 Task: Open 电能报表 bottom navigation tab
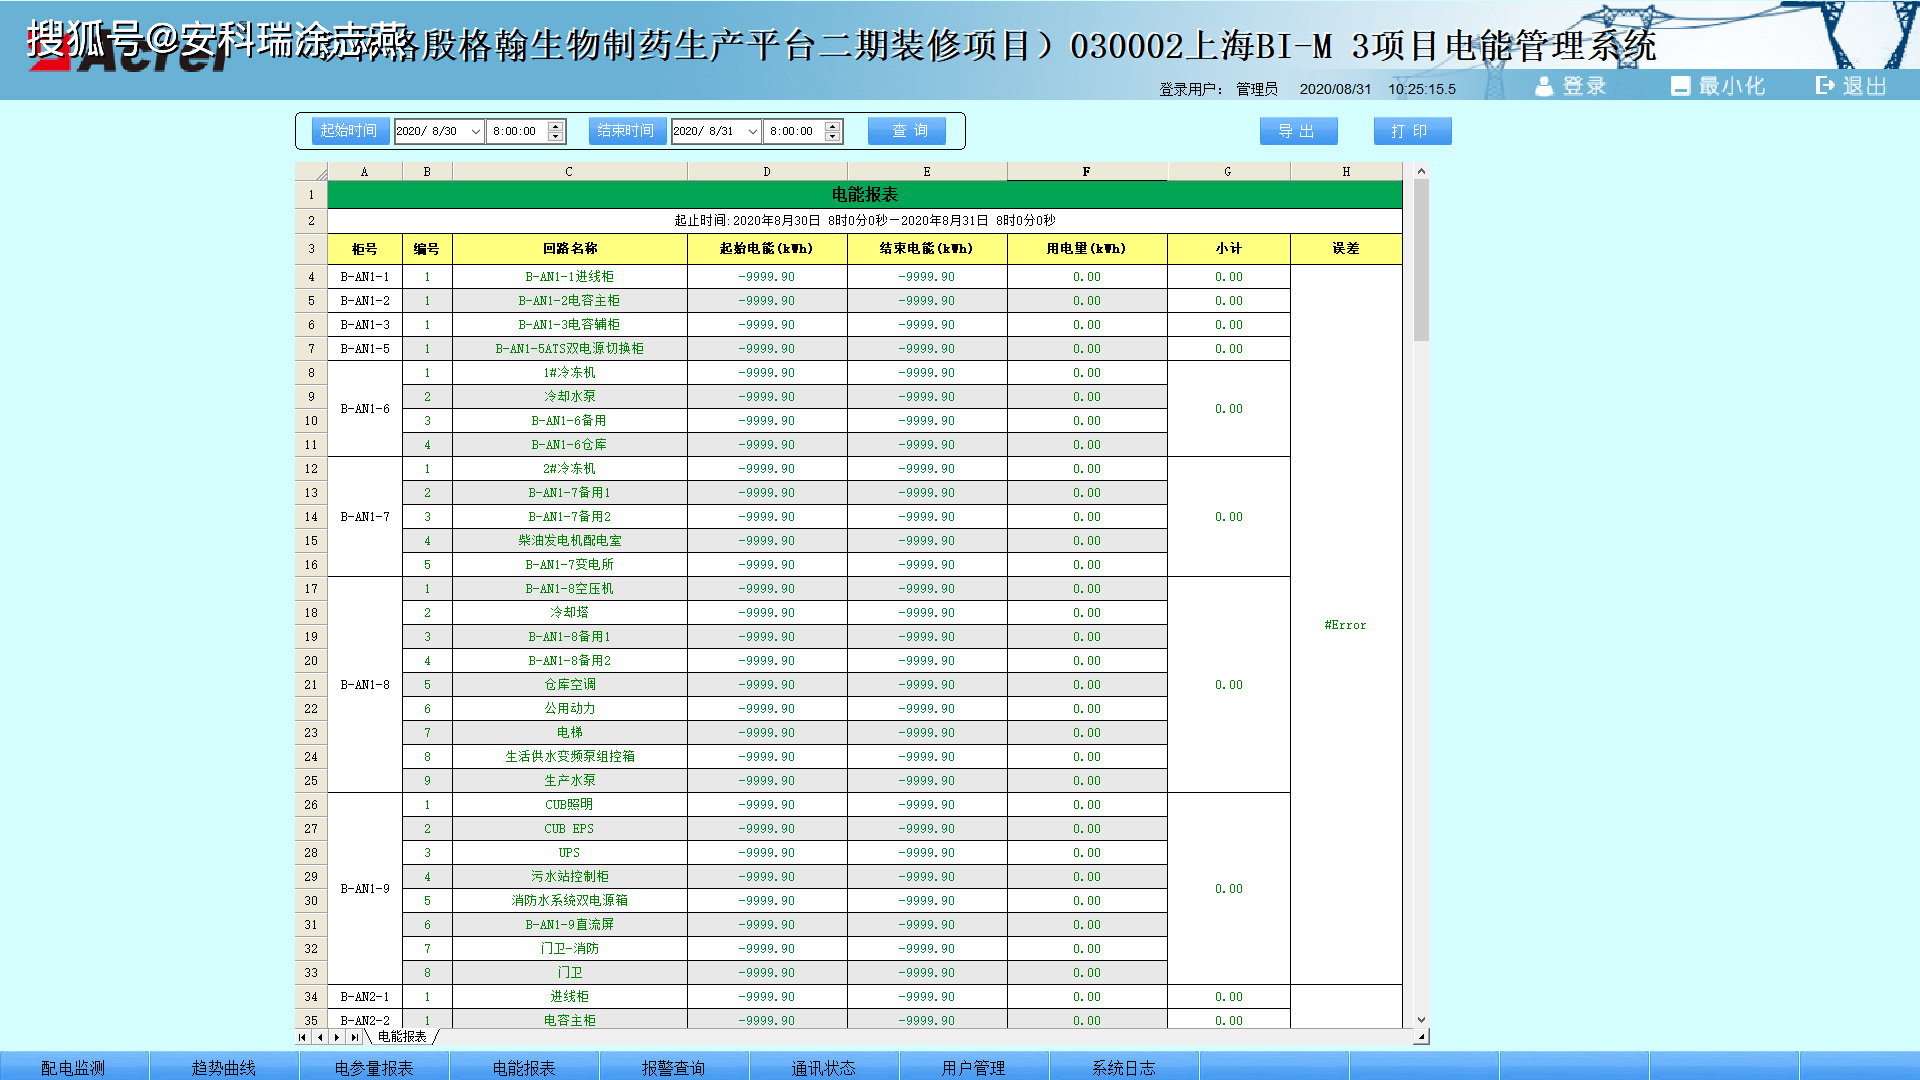click(524, 1067)
